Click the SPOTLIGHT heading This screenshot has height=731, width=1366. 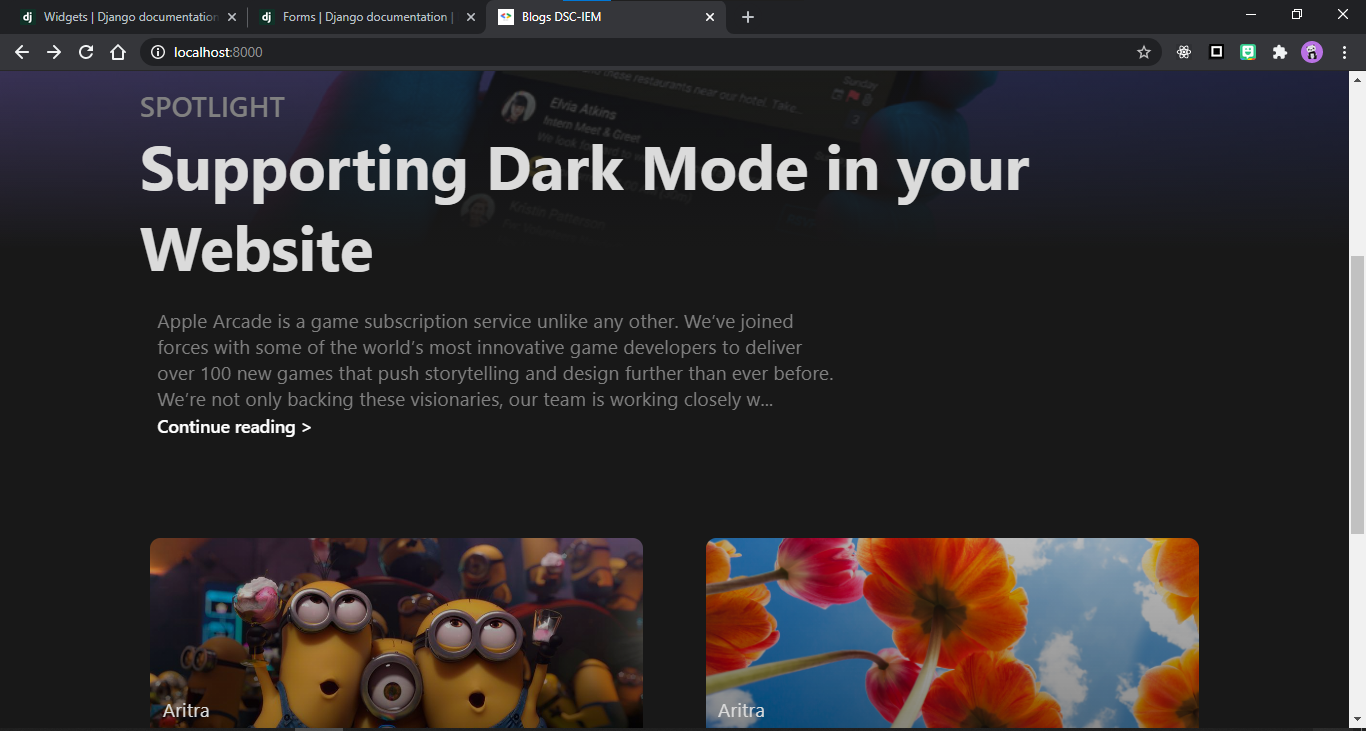coord(212,107)
